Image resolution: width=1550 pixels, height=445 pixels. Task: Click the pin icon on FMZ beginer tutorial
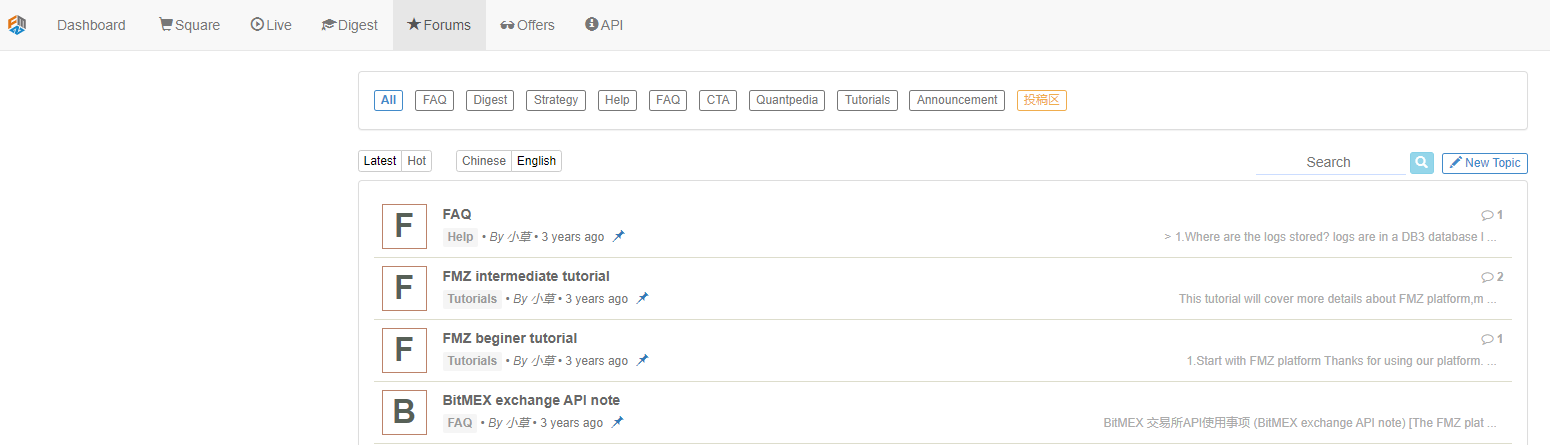643,361
